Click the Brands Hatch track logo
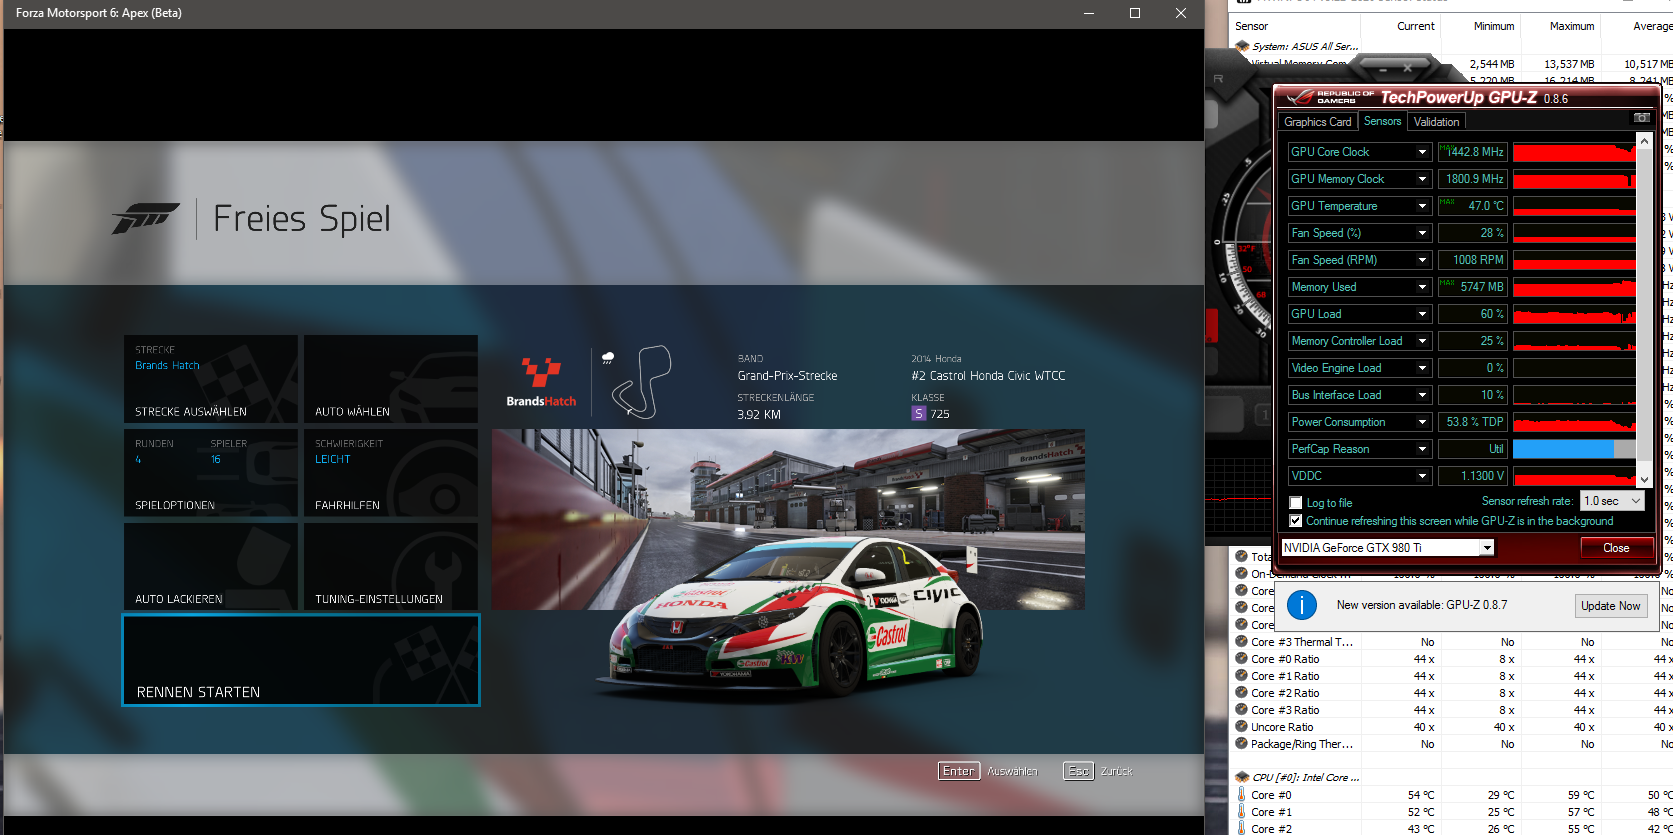Screen dimensions: 1673x835 point(541,382)
